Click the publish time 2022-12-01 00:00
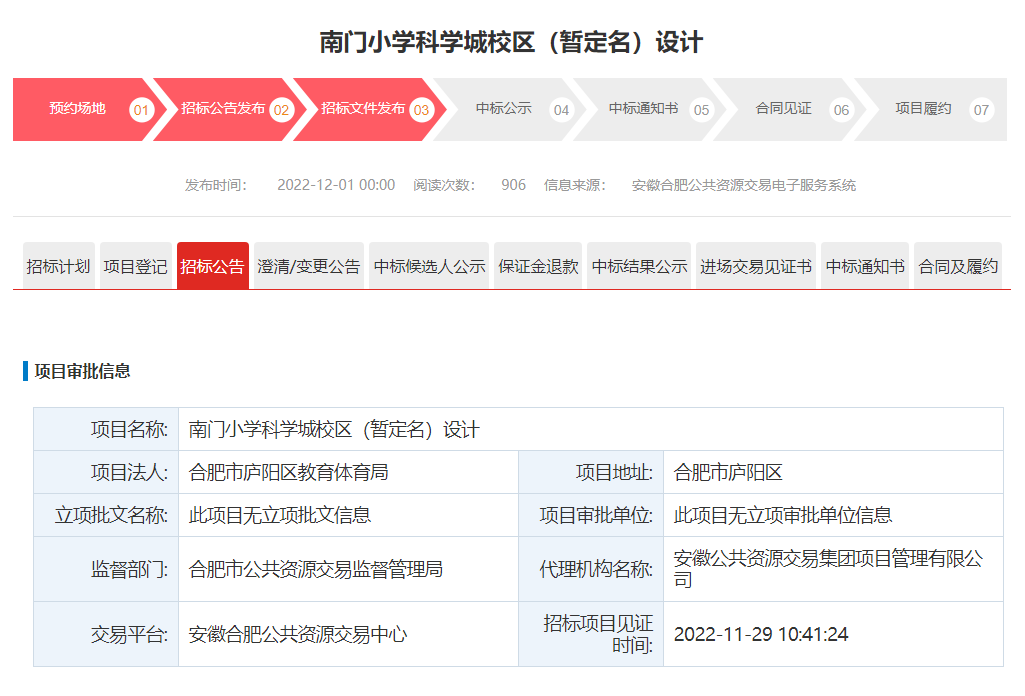This screenshot has width=1025, height=696. (336, 185)
